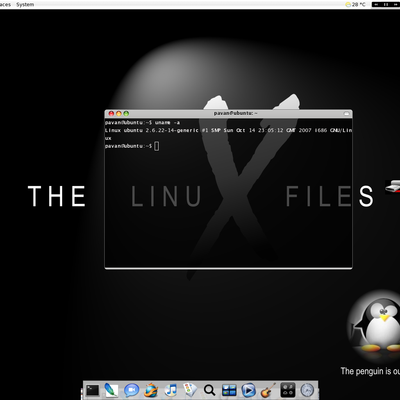The width and height of the screenshot is (400, 400).
Task: Open the video chat bubble dock icon
Action: click(131, 390)
